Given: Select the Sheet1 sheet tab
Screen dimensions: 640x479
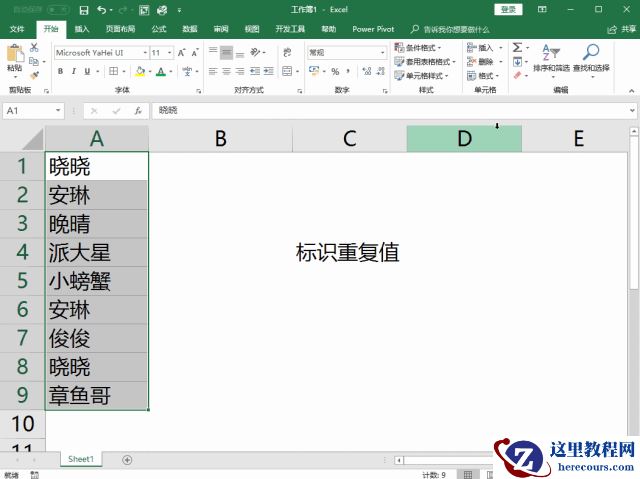Looking at the screenshot, I should click(81, 459).
